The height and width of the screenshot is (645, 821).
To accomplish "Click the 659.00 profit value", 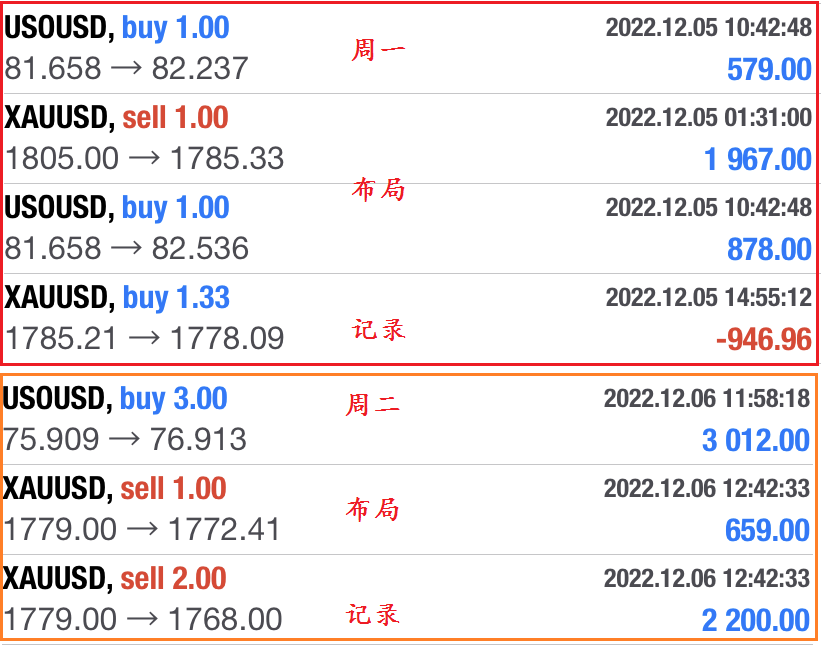I will click(767, 530).
